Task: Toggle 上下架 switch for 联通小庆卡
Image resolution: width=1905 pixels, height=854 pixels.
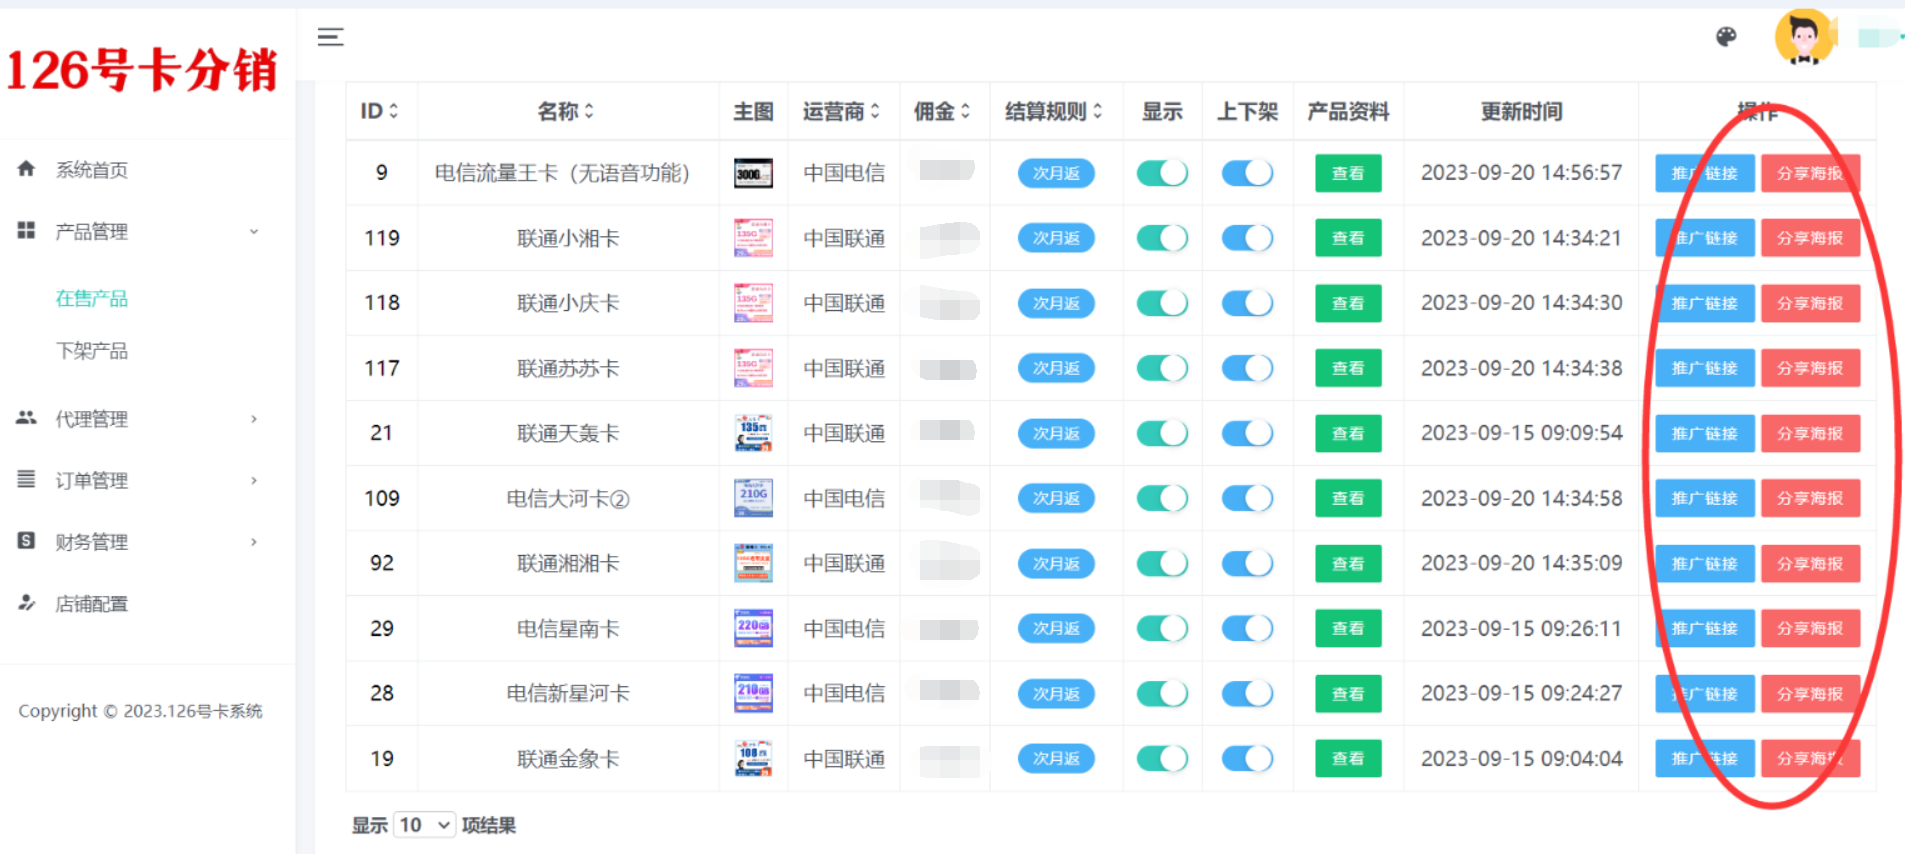Action: pos(1247,303)
